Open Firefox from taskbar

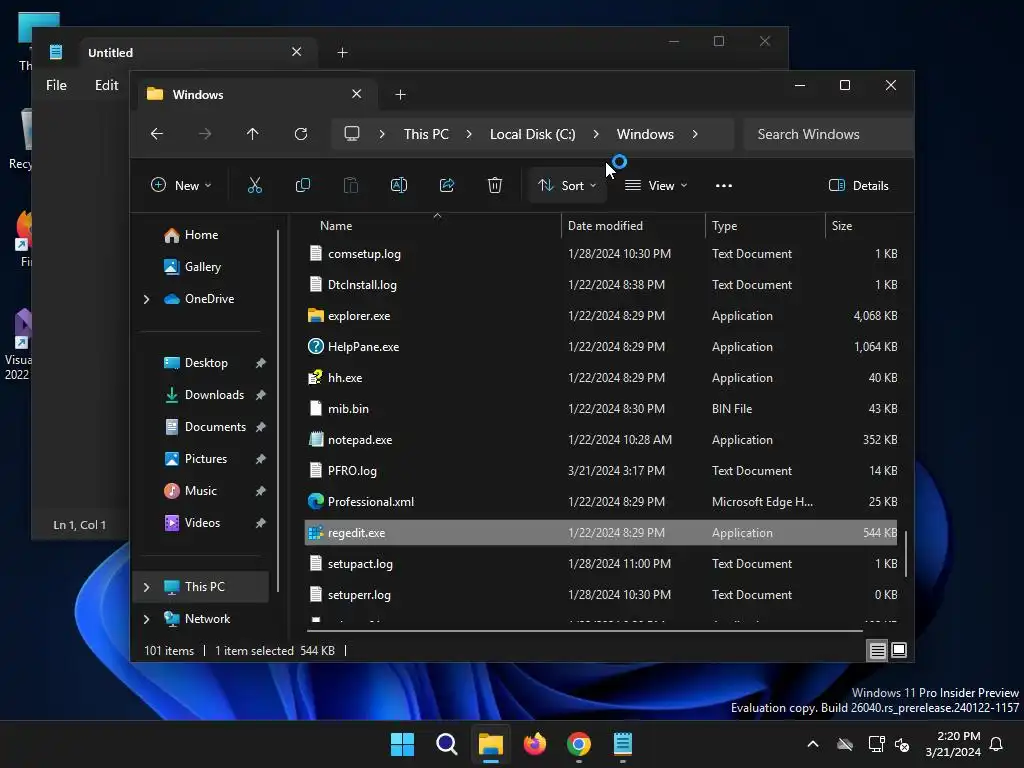click(x=535, y=744)
